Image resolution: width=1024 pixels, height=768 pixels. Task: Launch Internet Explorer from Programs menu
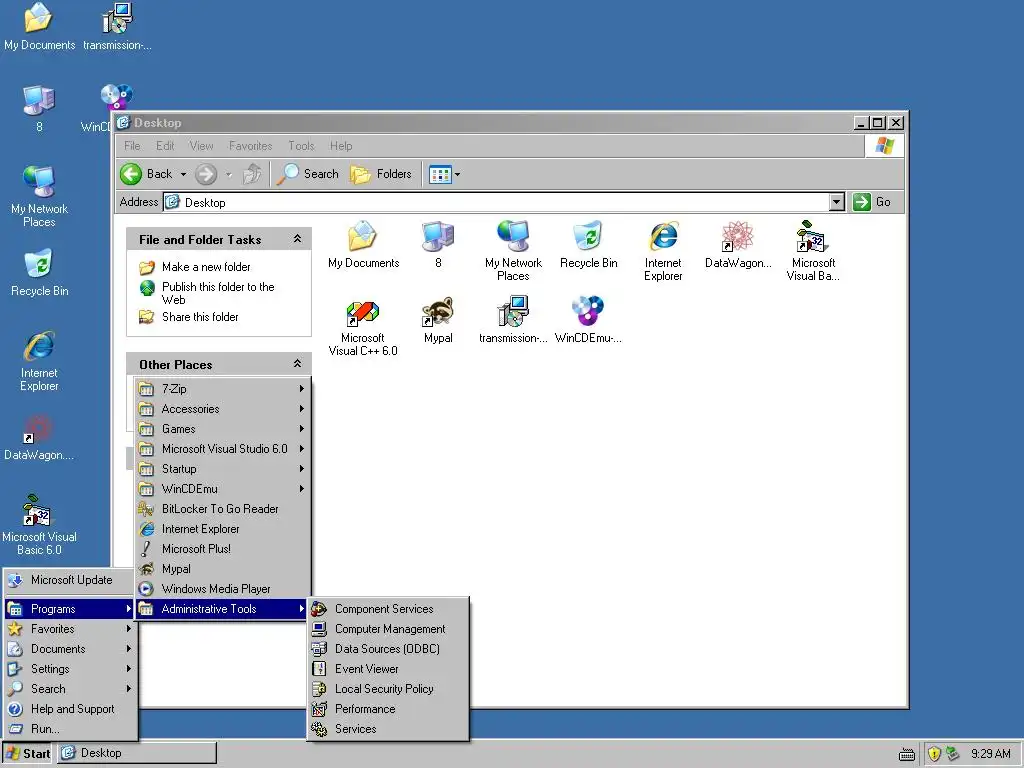point(222,529)
